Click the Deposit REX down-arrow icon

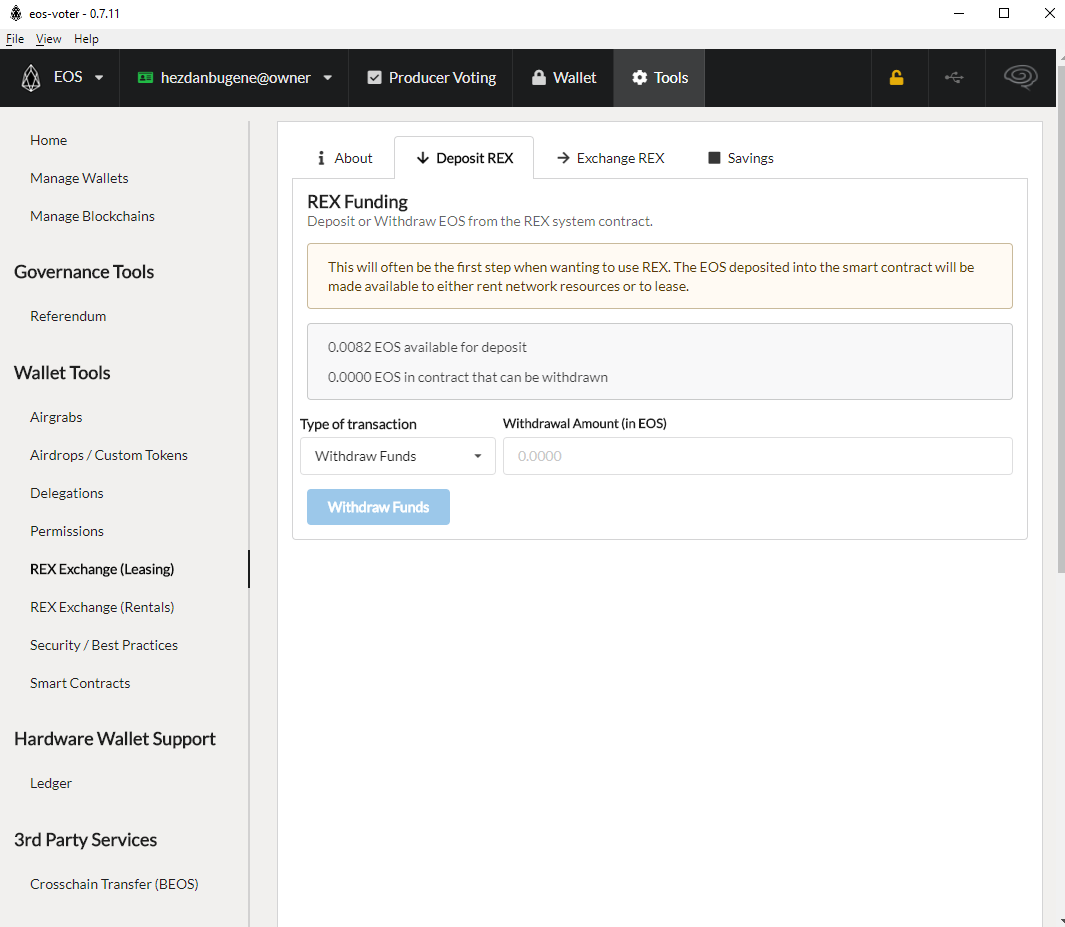(x=422, y=158)
